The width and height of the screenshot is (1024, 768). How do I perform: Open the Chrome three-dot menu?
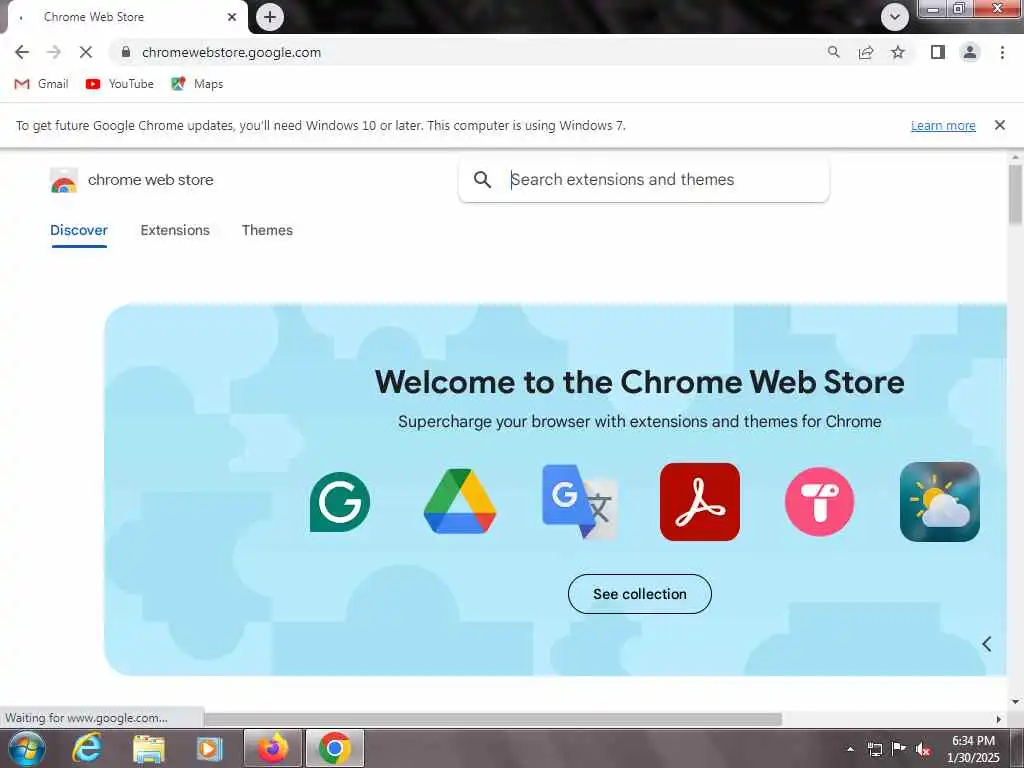[1002, 52]
